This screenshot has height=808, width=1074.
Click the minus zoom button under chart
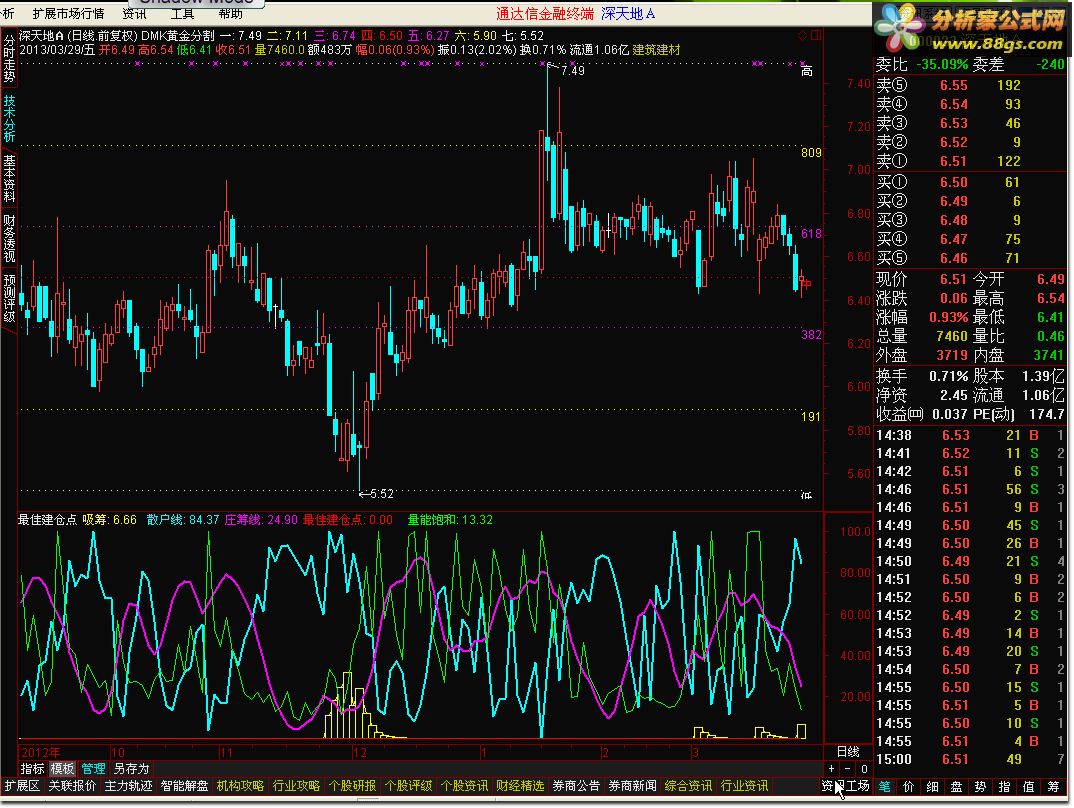pos(848,769)
